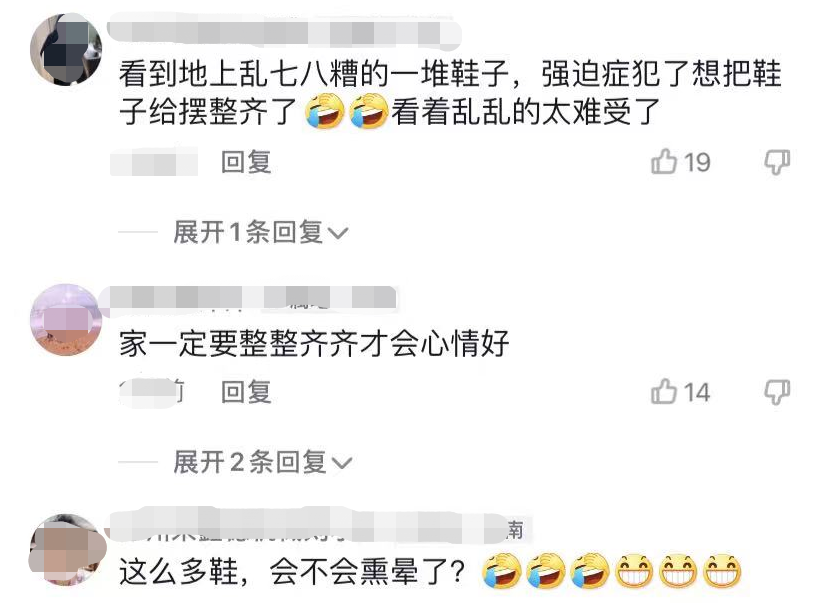Open third commenter's avatar

66,550
